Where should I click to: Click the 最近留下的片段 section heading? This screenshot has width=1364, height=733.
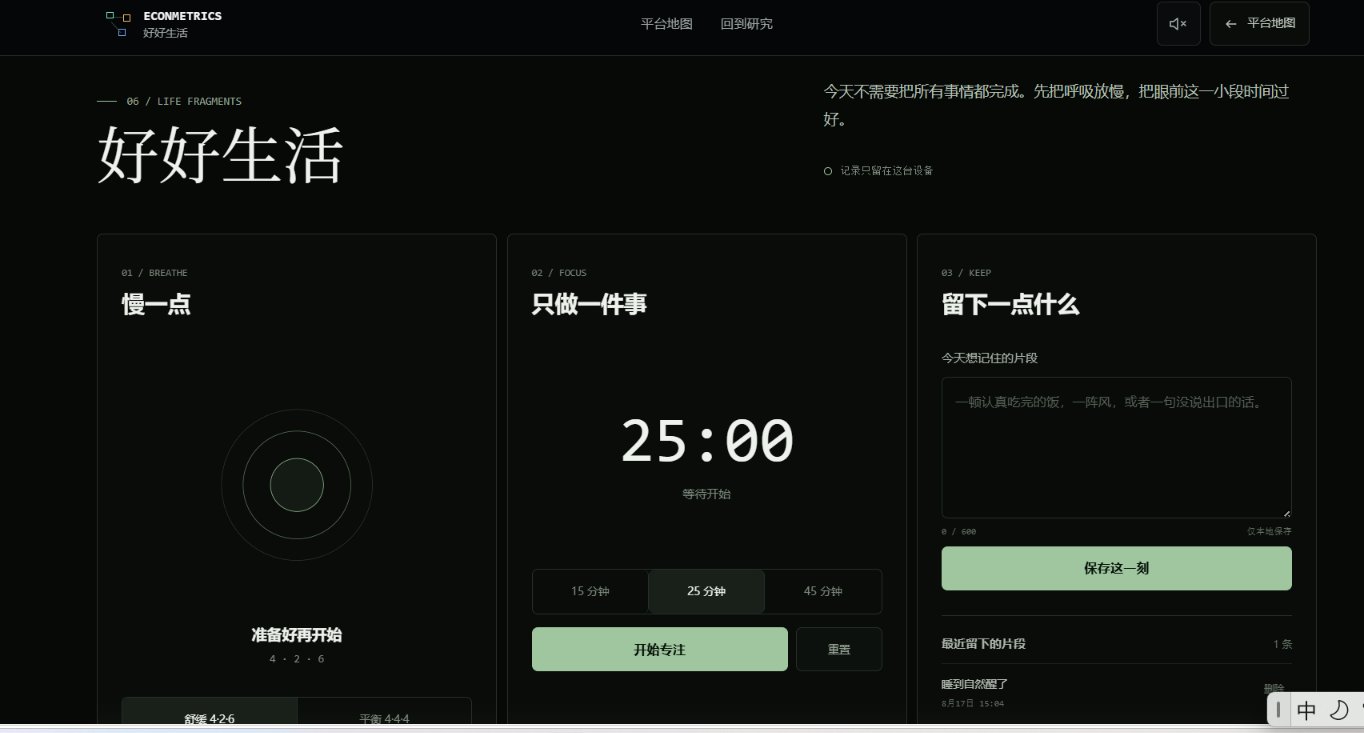coord(984,644)
